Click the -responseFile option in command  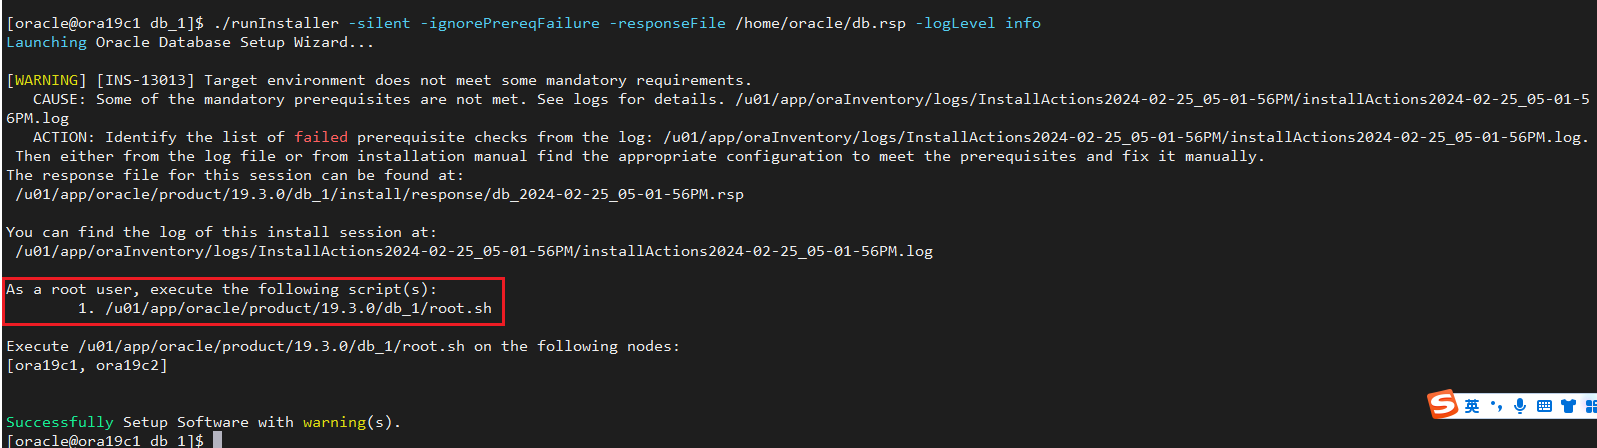668,23
